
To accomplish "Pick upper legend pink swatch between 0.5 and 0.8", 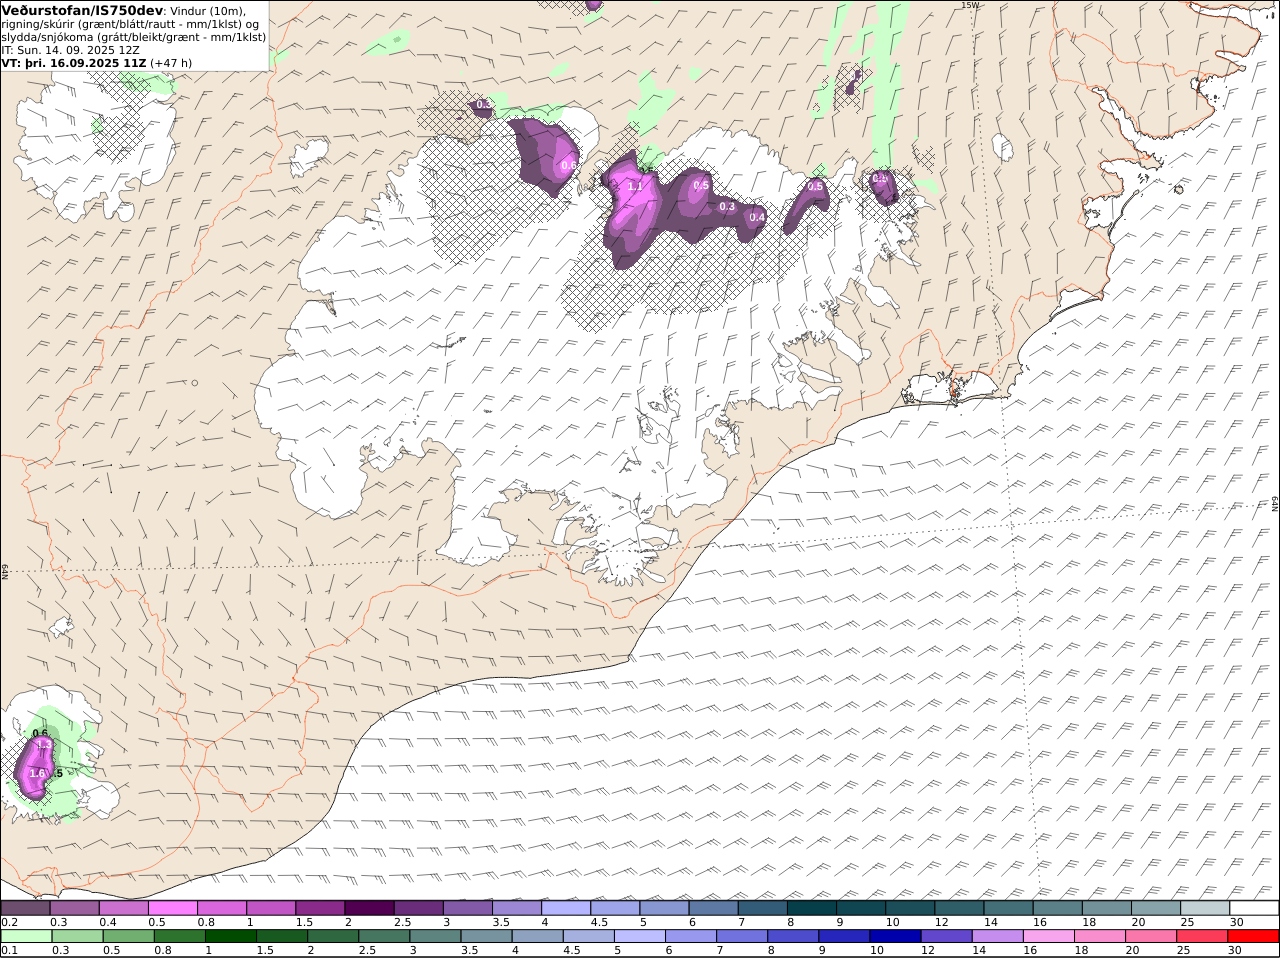I will [x=172, y=908].
